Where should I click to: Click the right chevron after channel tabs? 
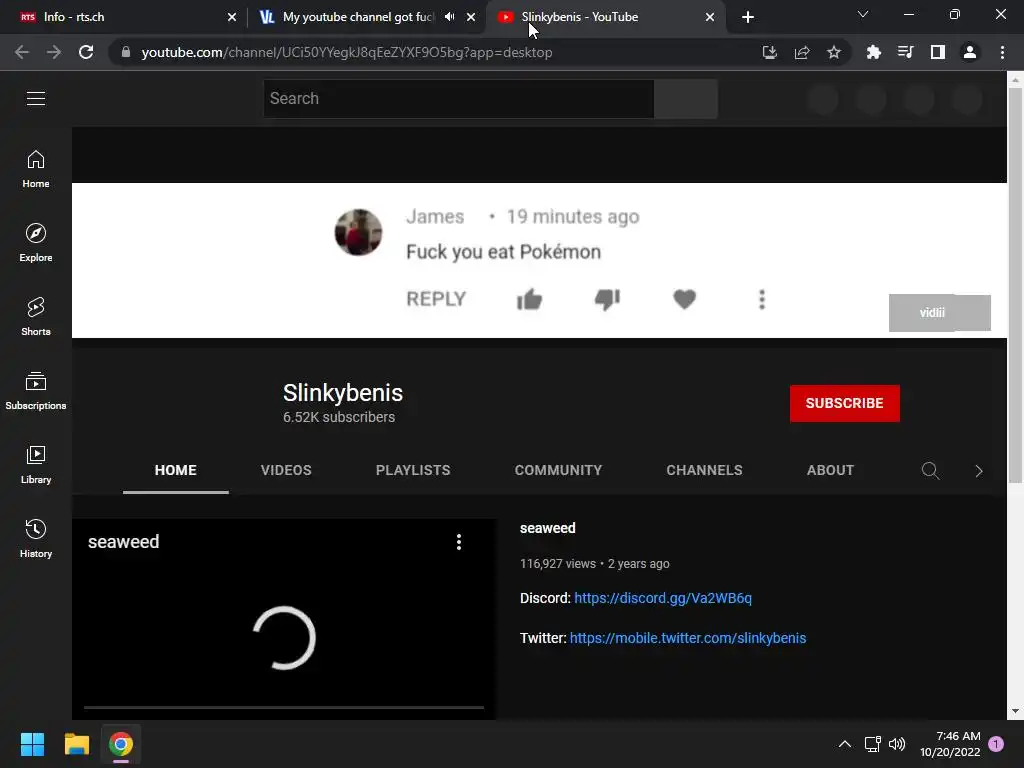point(978,471)
